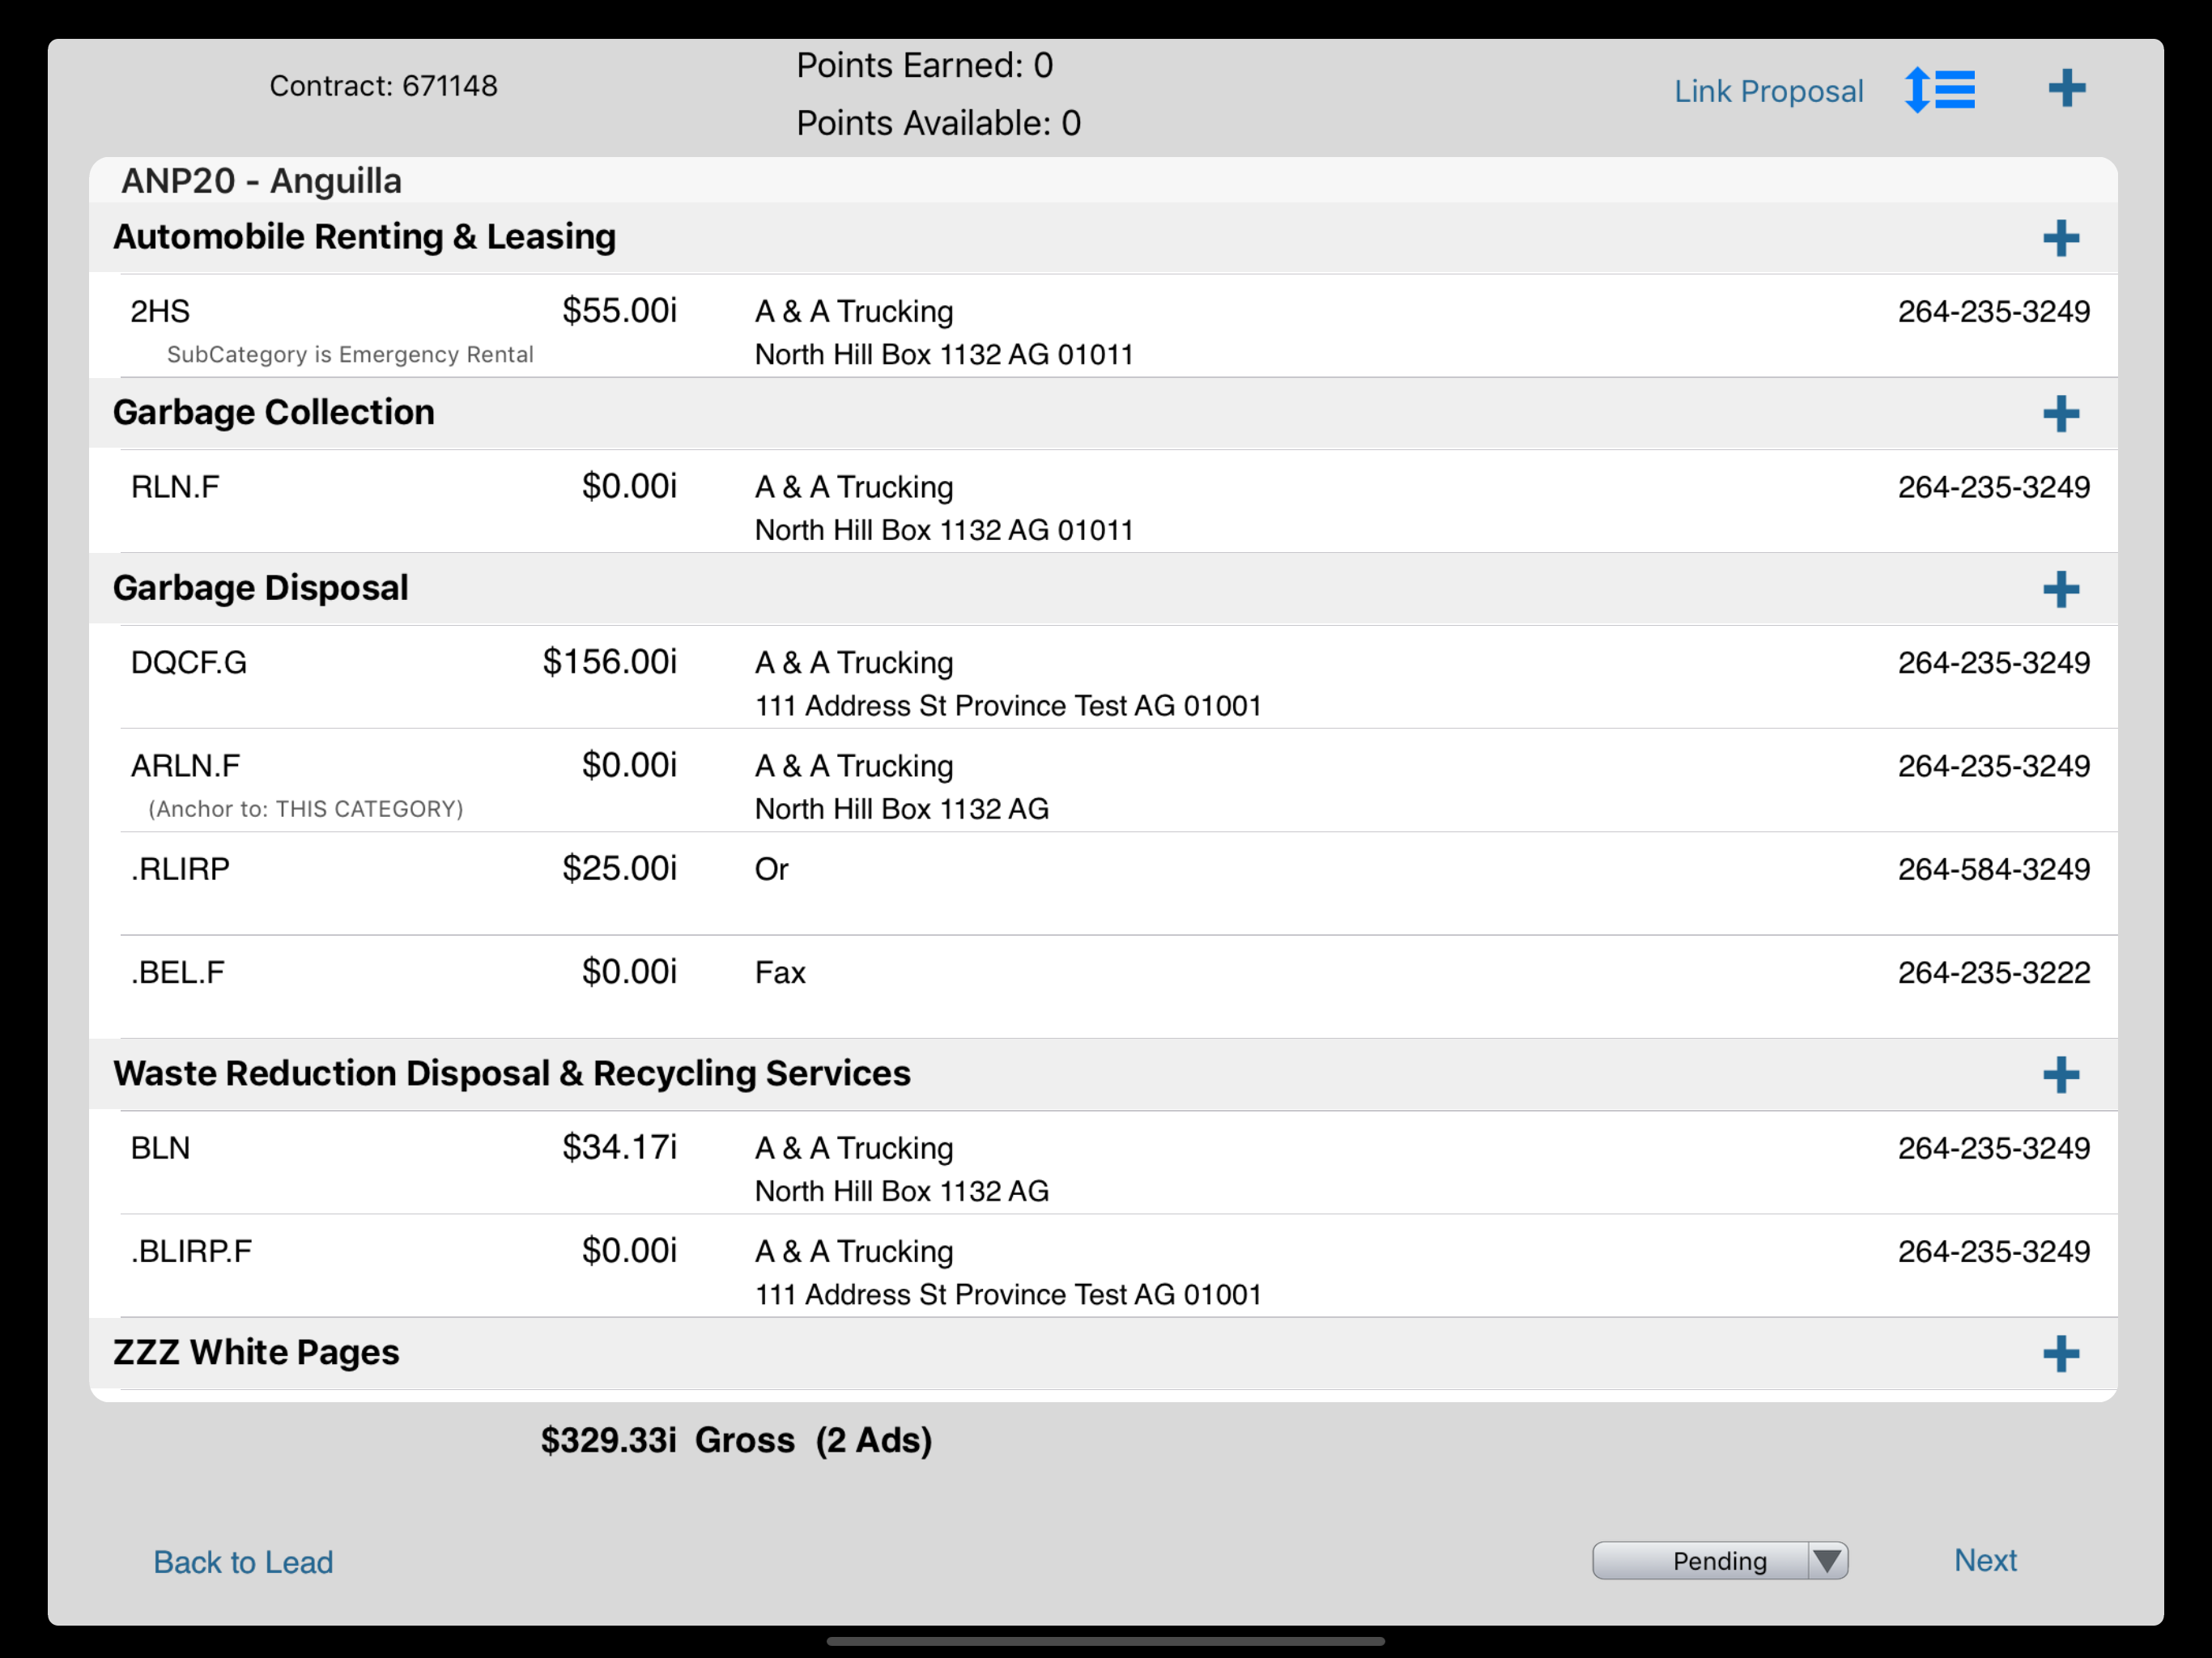Add ad under Waste Reduction Disposal & Recycling

click(x=2060, y=1075)
